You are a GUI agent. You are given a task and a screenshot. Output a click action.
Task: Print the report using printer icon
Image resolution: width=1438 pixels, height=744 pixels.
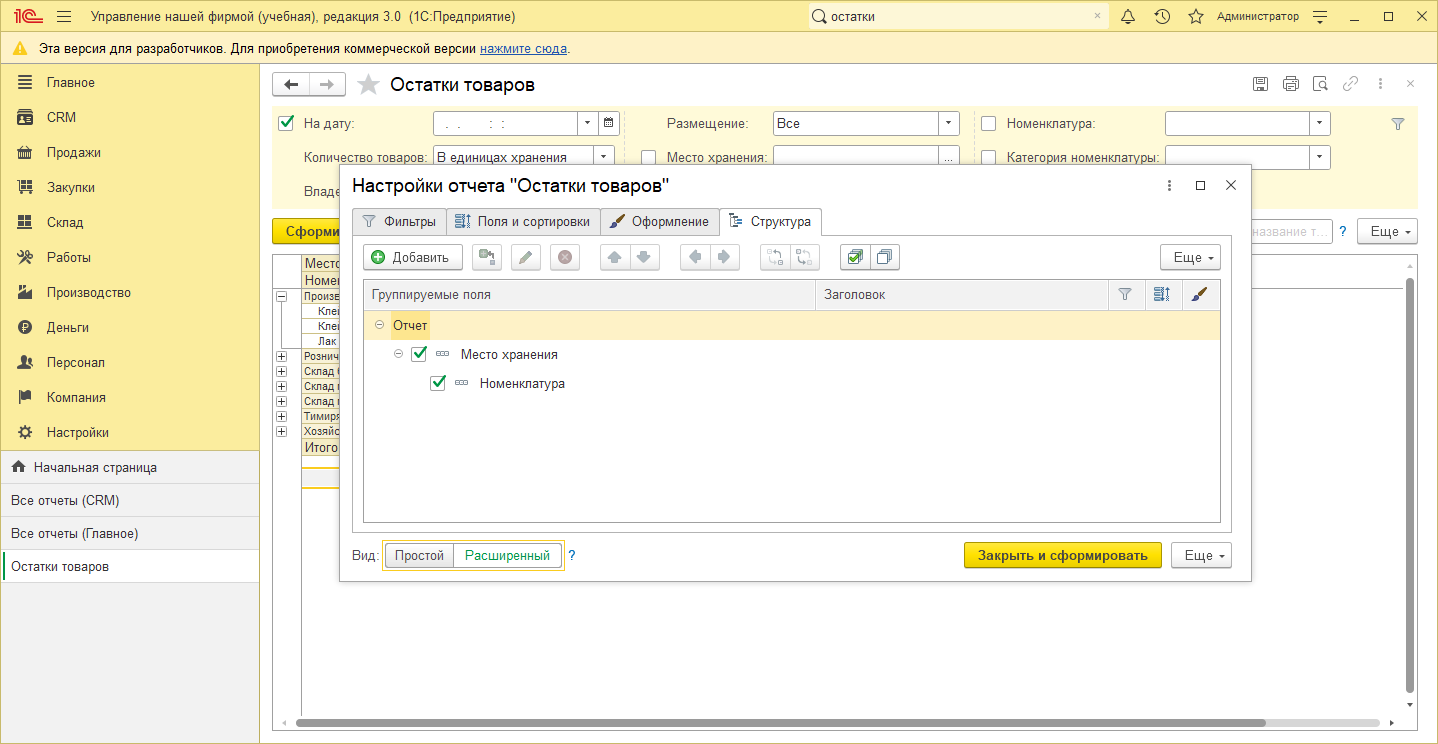pyautogui.click(x=1291, y=84)
